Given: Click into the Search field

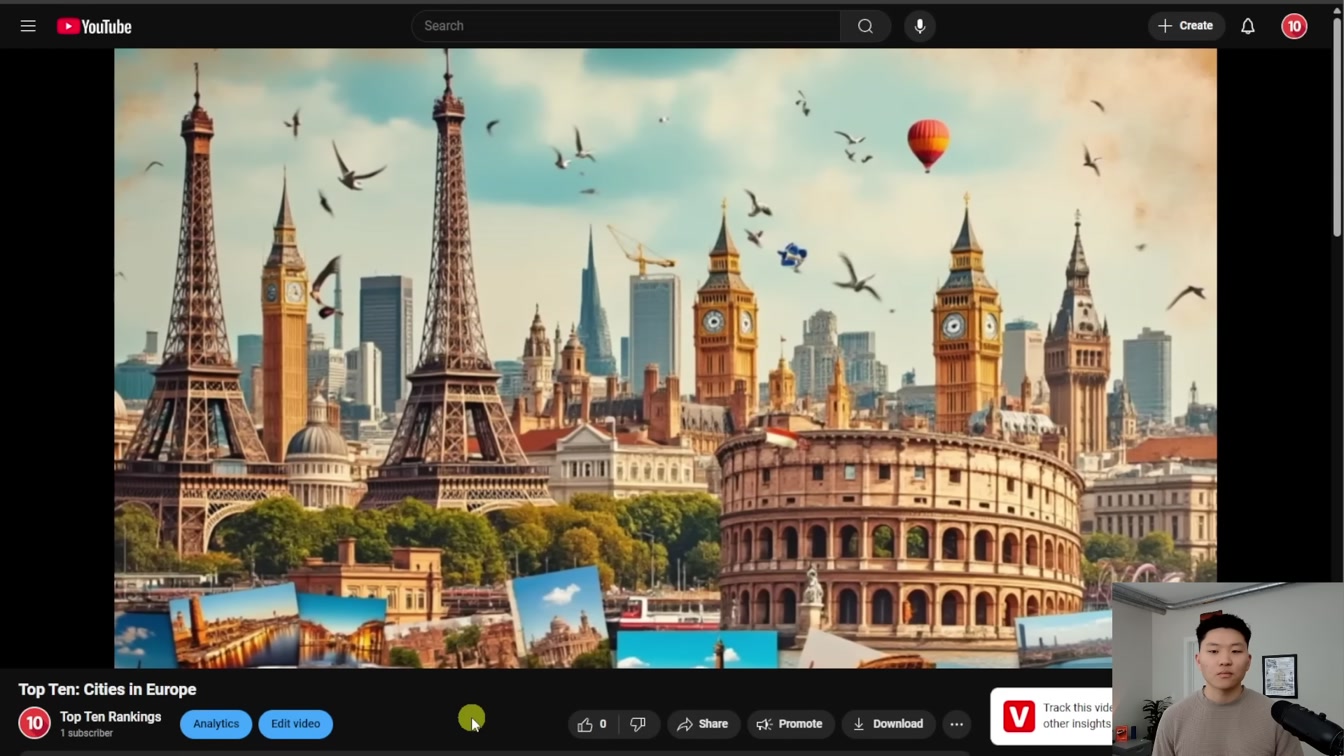Looking at the screenshot, I should 626,26.
